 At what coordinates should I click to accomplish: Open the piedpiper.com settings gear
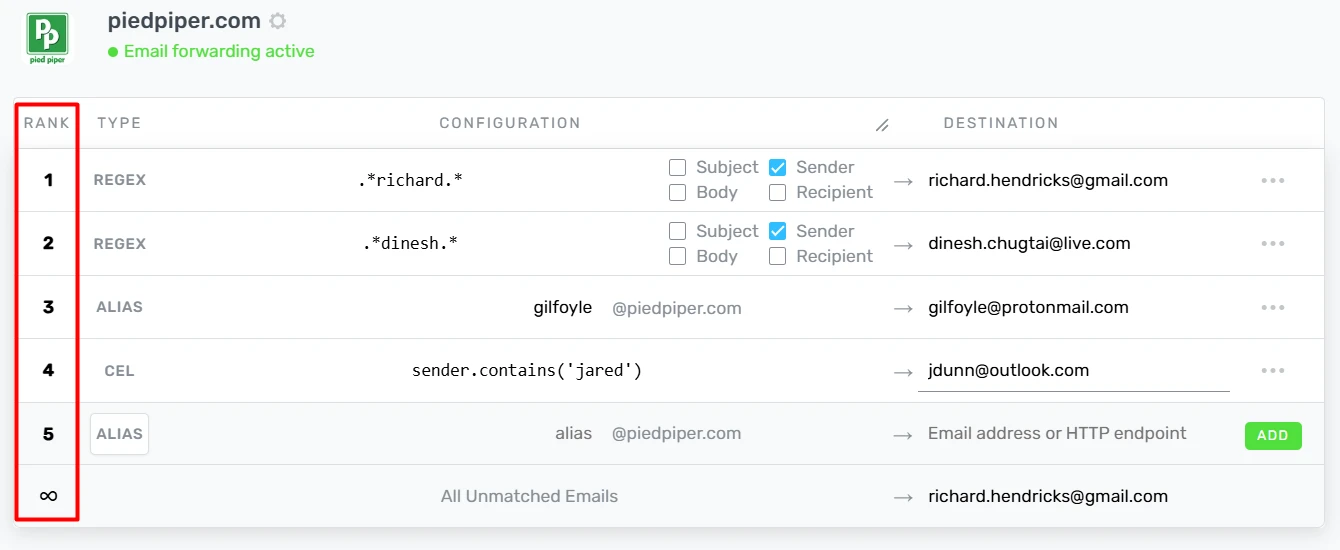click(x=278, y=21)
